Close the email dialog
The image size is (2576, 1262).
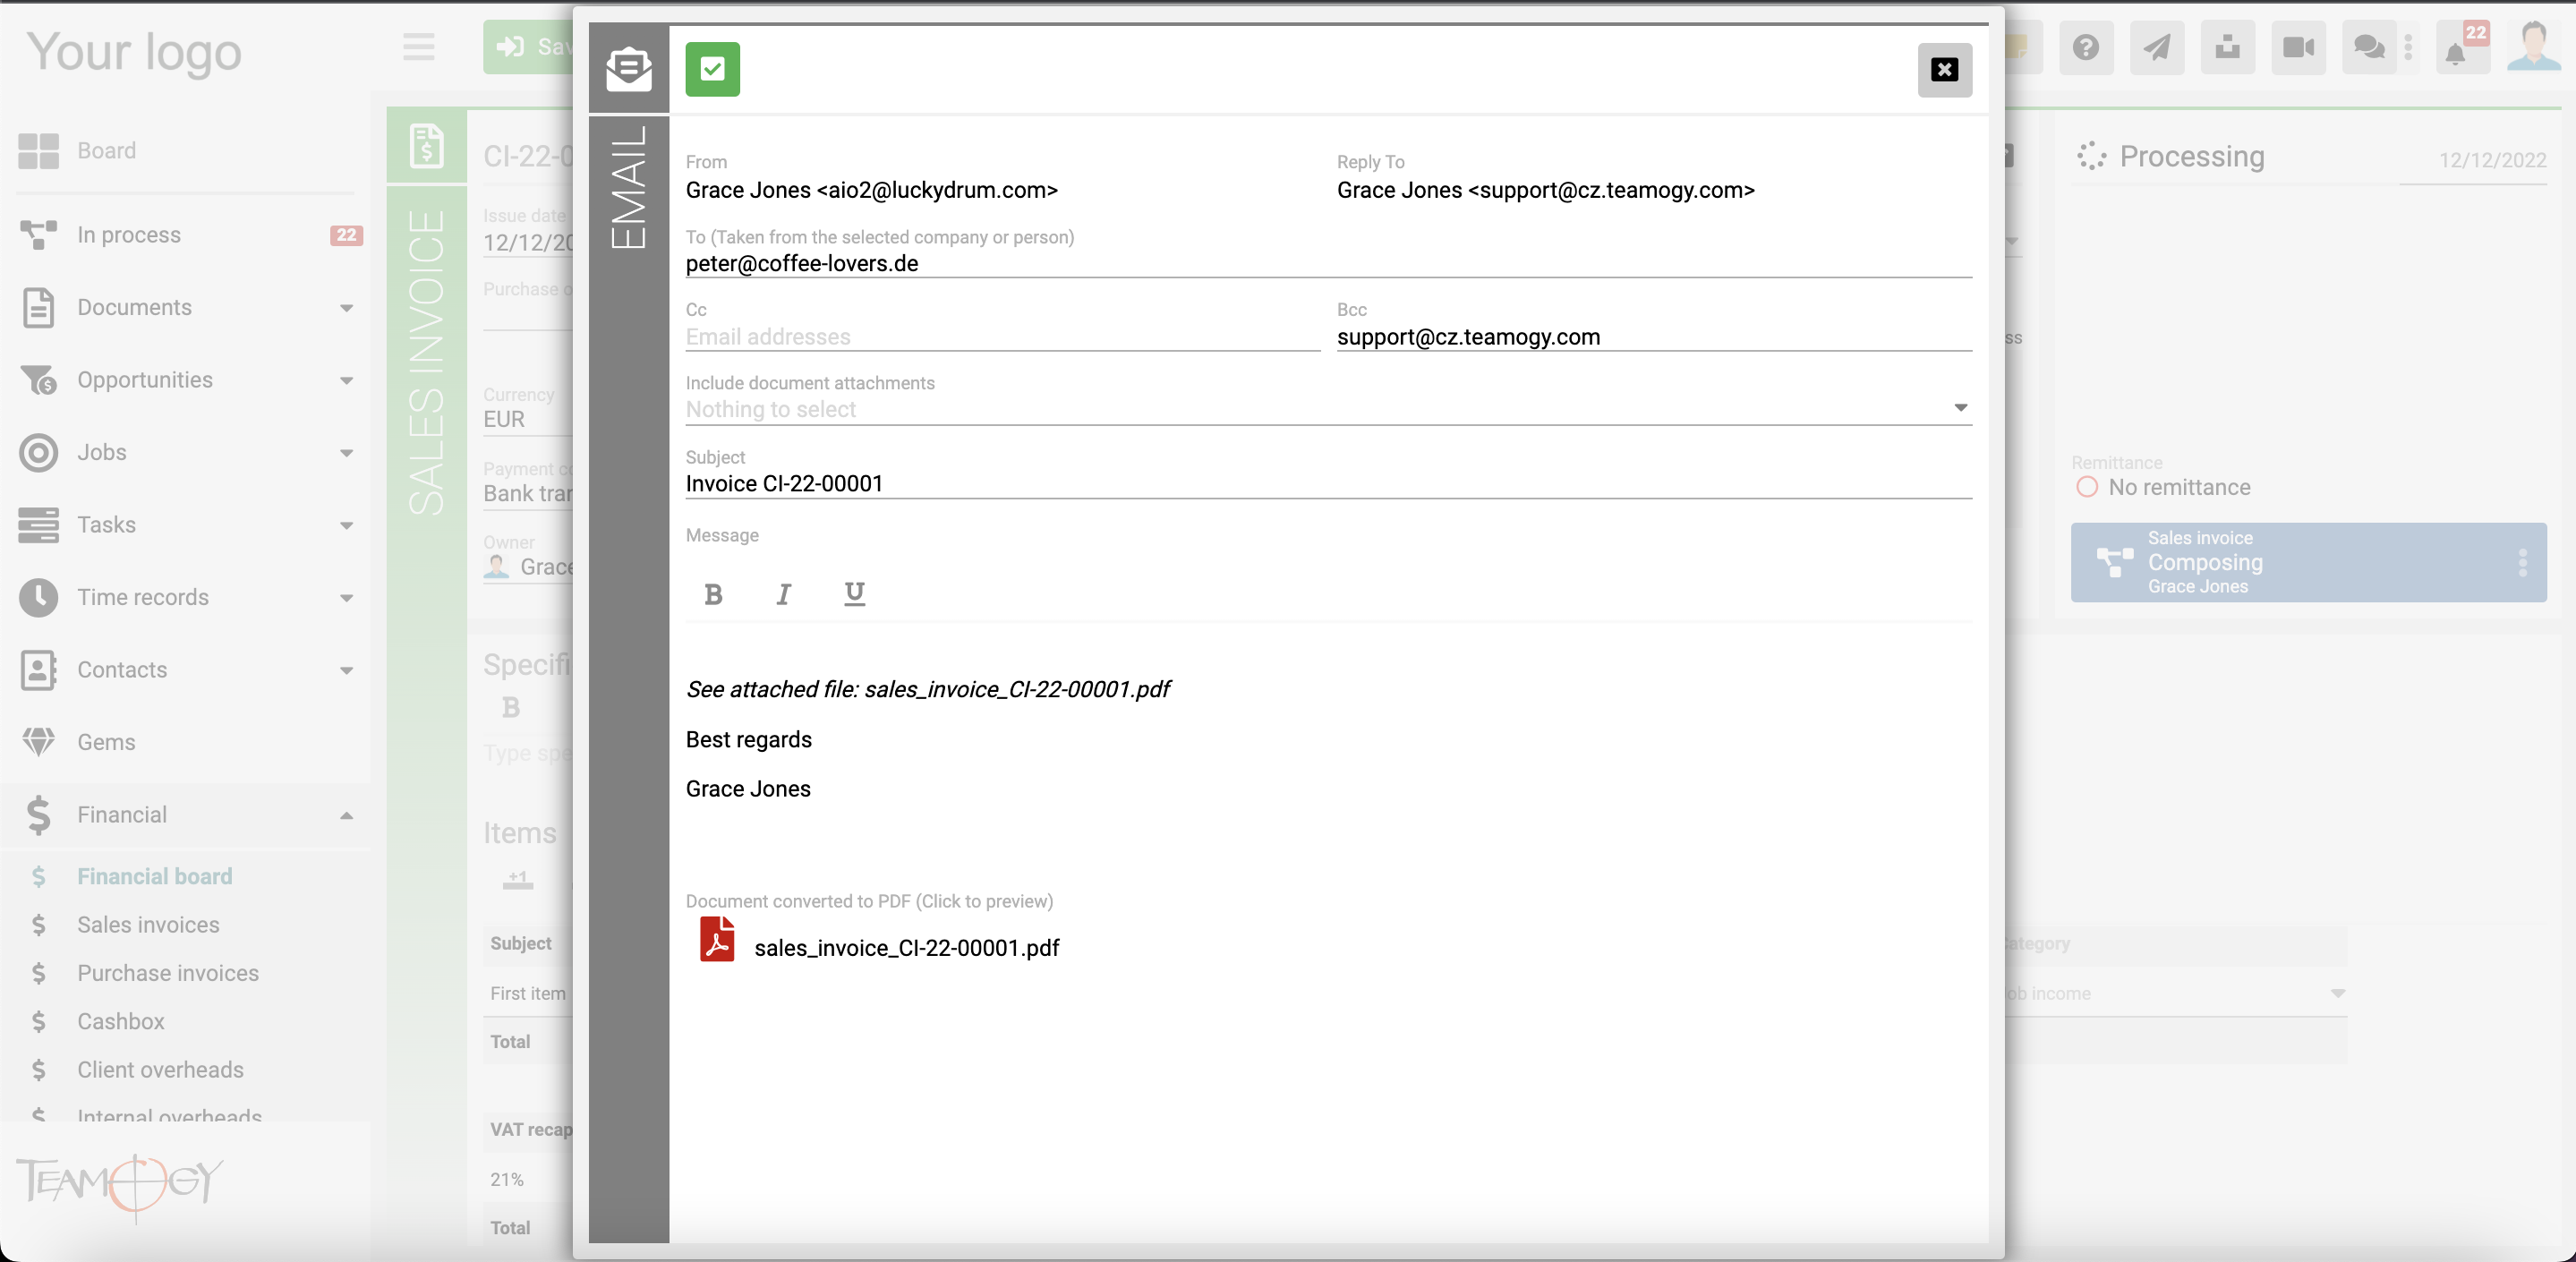1944,69
